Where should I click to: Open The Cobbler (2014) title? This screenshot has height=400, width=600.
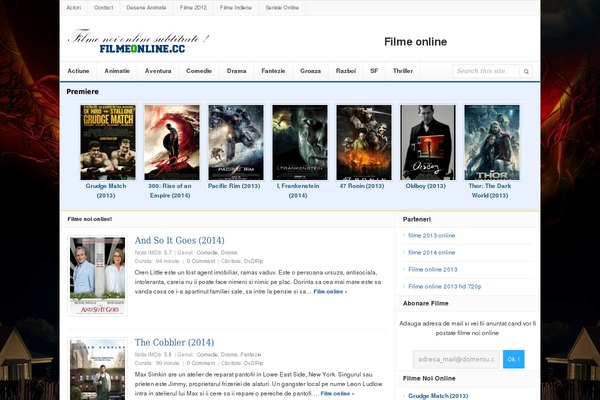pyautogui.click(x=174, y=342)
